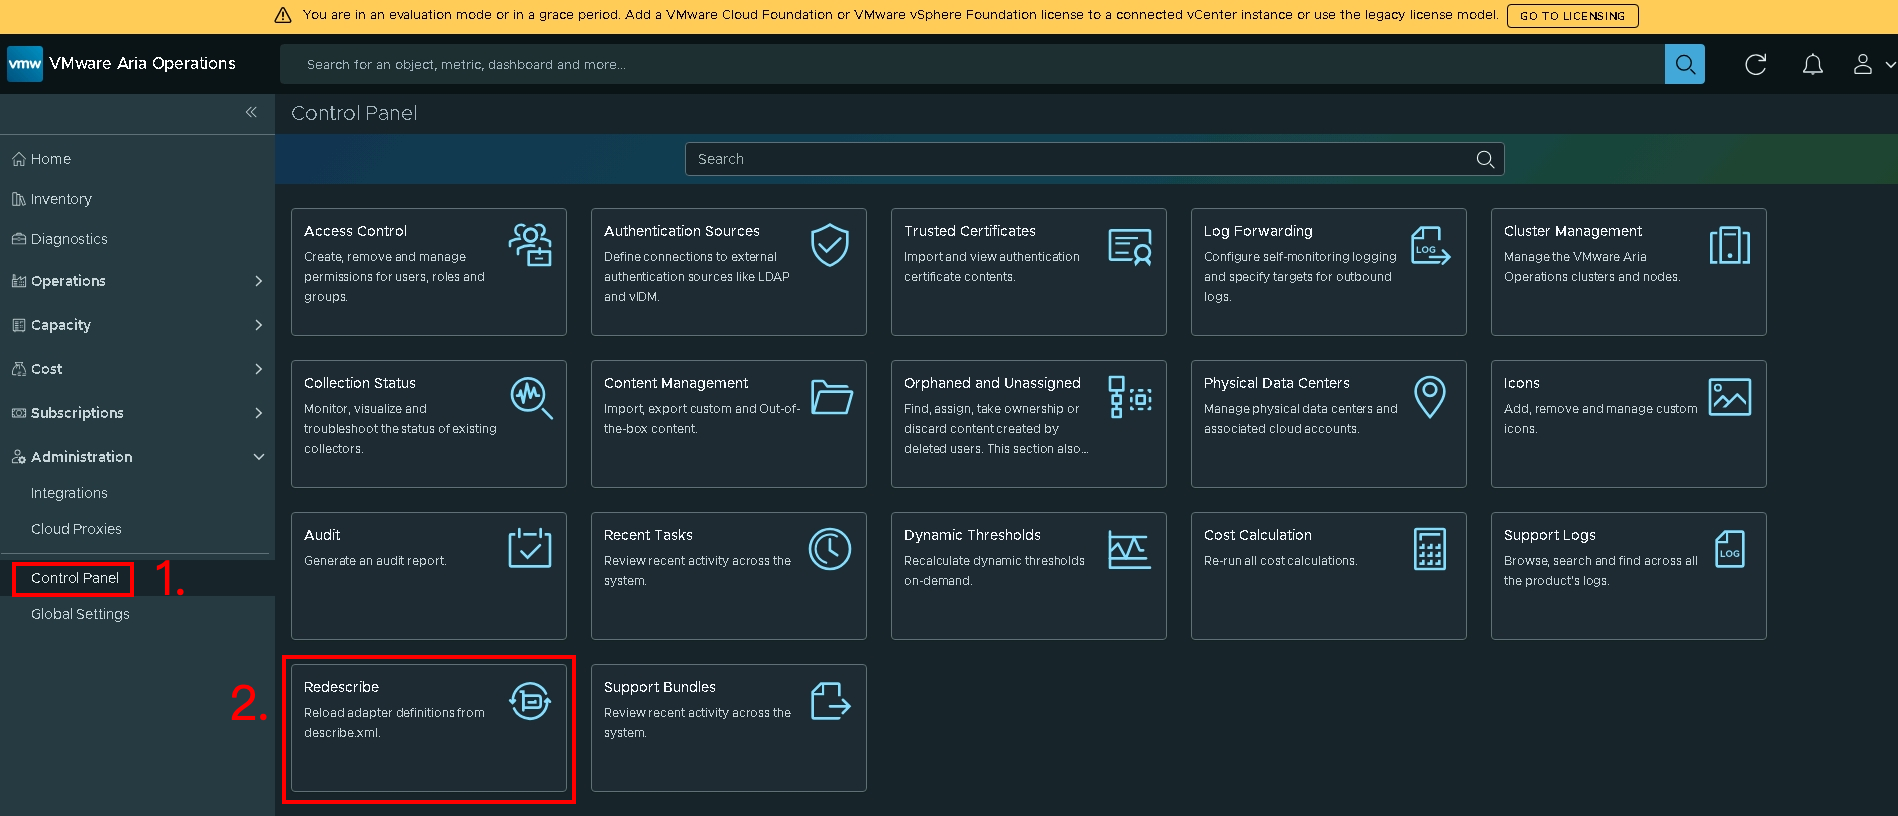Expand the Operations menu chevron

point(258,281)
